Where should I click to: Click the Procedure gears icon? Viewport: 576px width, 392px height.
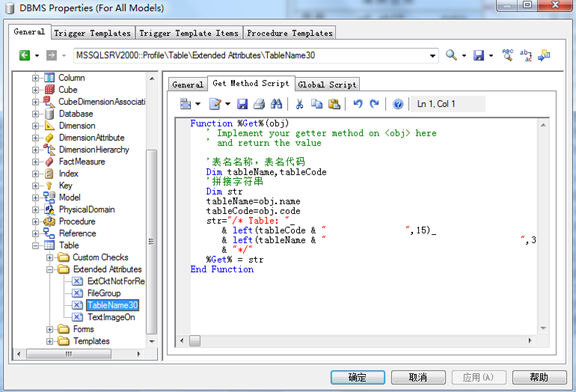(49, 222)
